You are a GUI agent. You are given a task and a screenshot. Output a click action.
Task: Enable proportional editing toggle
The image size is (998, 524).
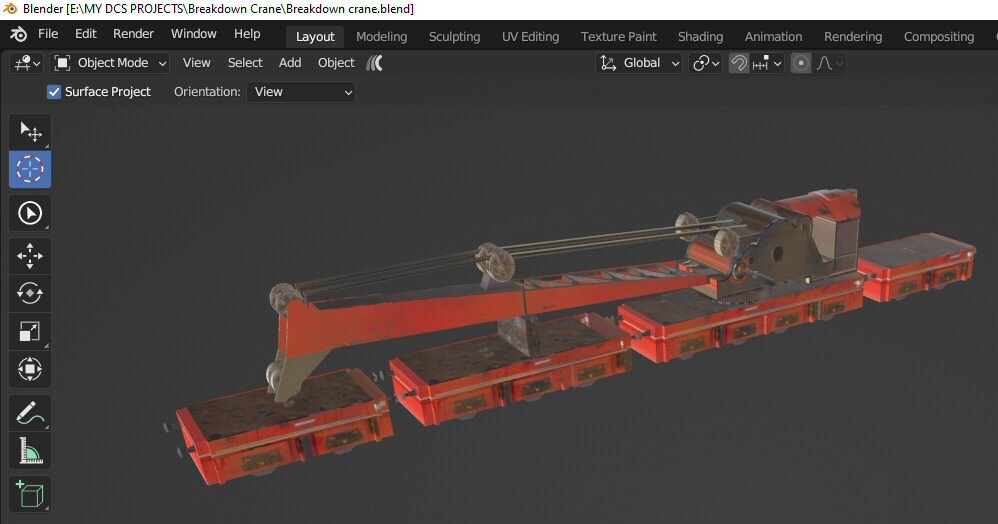[801, 63]
